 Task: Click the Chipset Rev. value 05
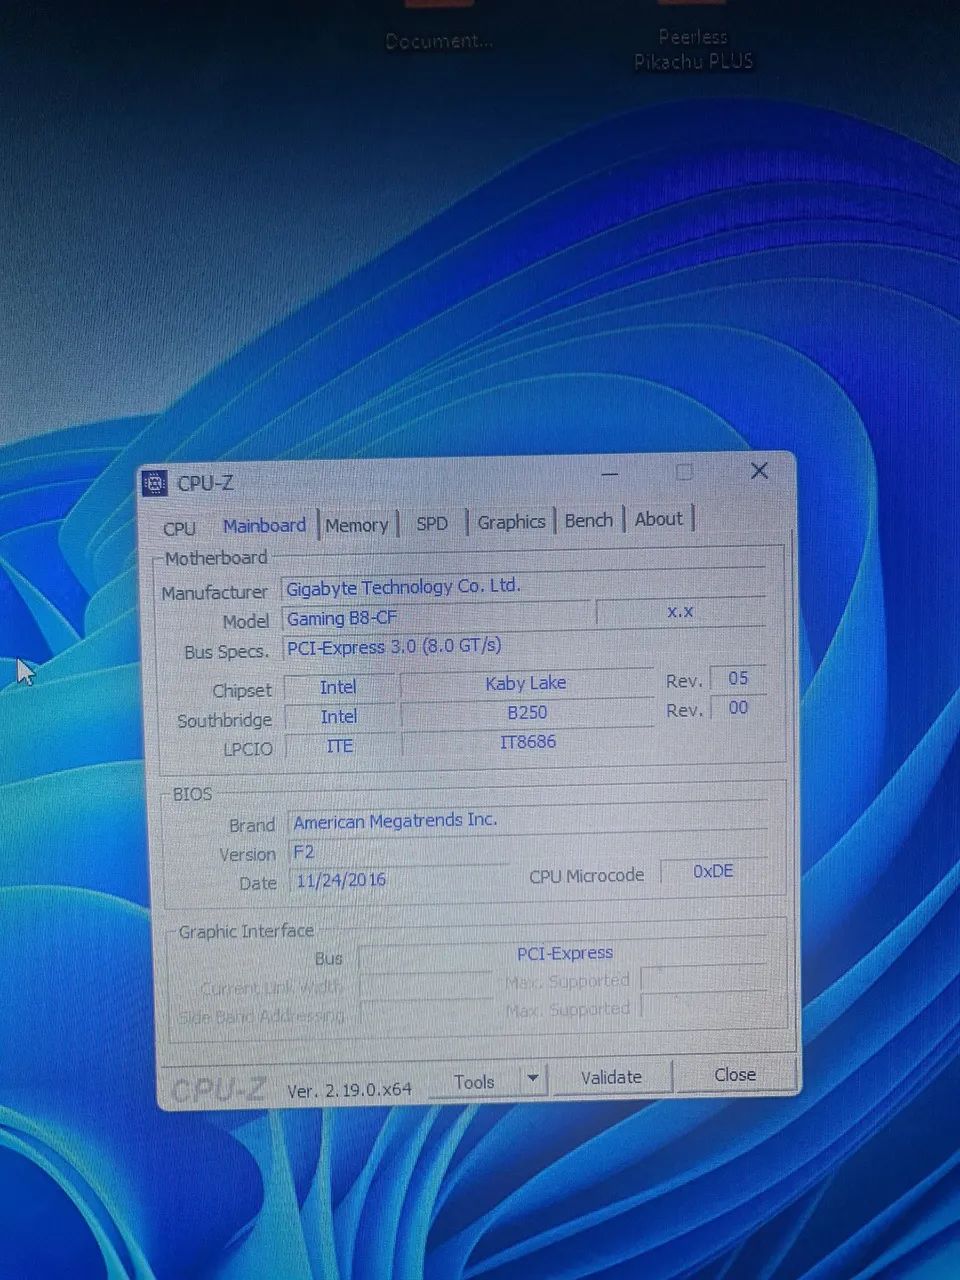coord(738,678)
